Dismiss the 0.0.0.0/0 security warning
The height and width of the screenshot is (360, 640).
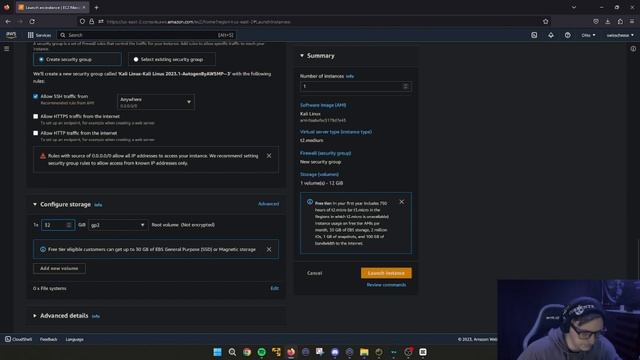coord(269,156)
